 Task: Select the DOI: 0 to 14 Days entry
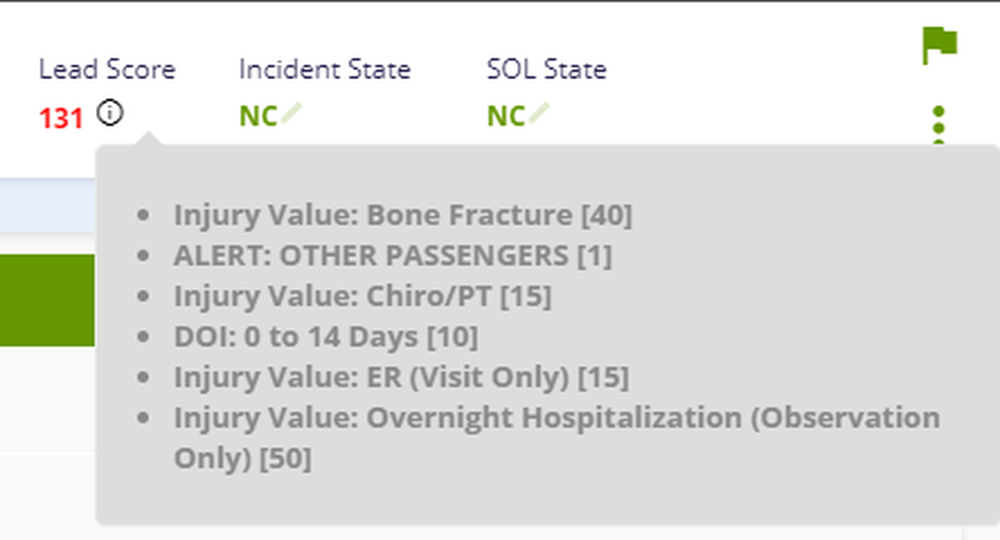click(x=326, y=337)
